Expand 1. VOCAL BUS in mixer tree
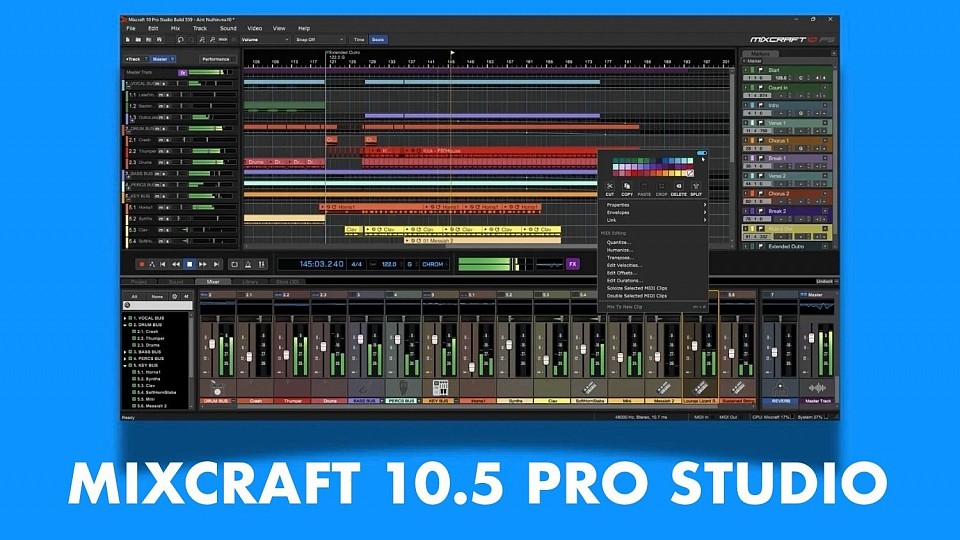960x540 pixels. point(126,318)
